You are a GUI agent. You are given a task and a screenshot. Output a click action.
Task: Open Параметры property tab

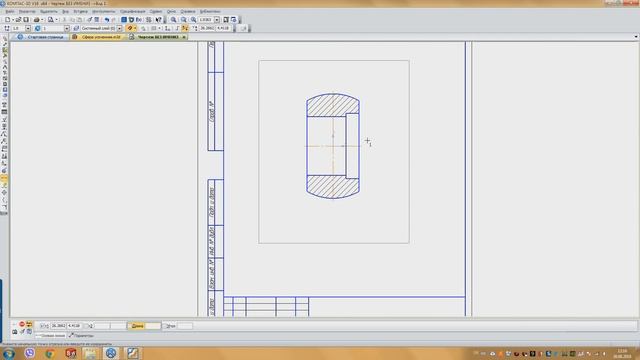point(81,336)
